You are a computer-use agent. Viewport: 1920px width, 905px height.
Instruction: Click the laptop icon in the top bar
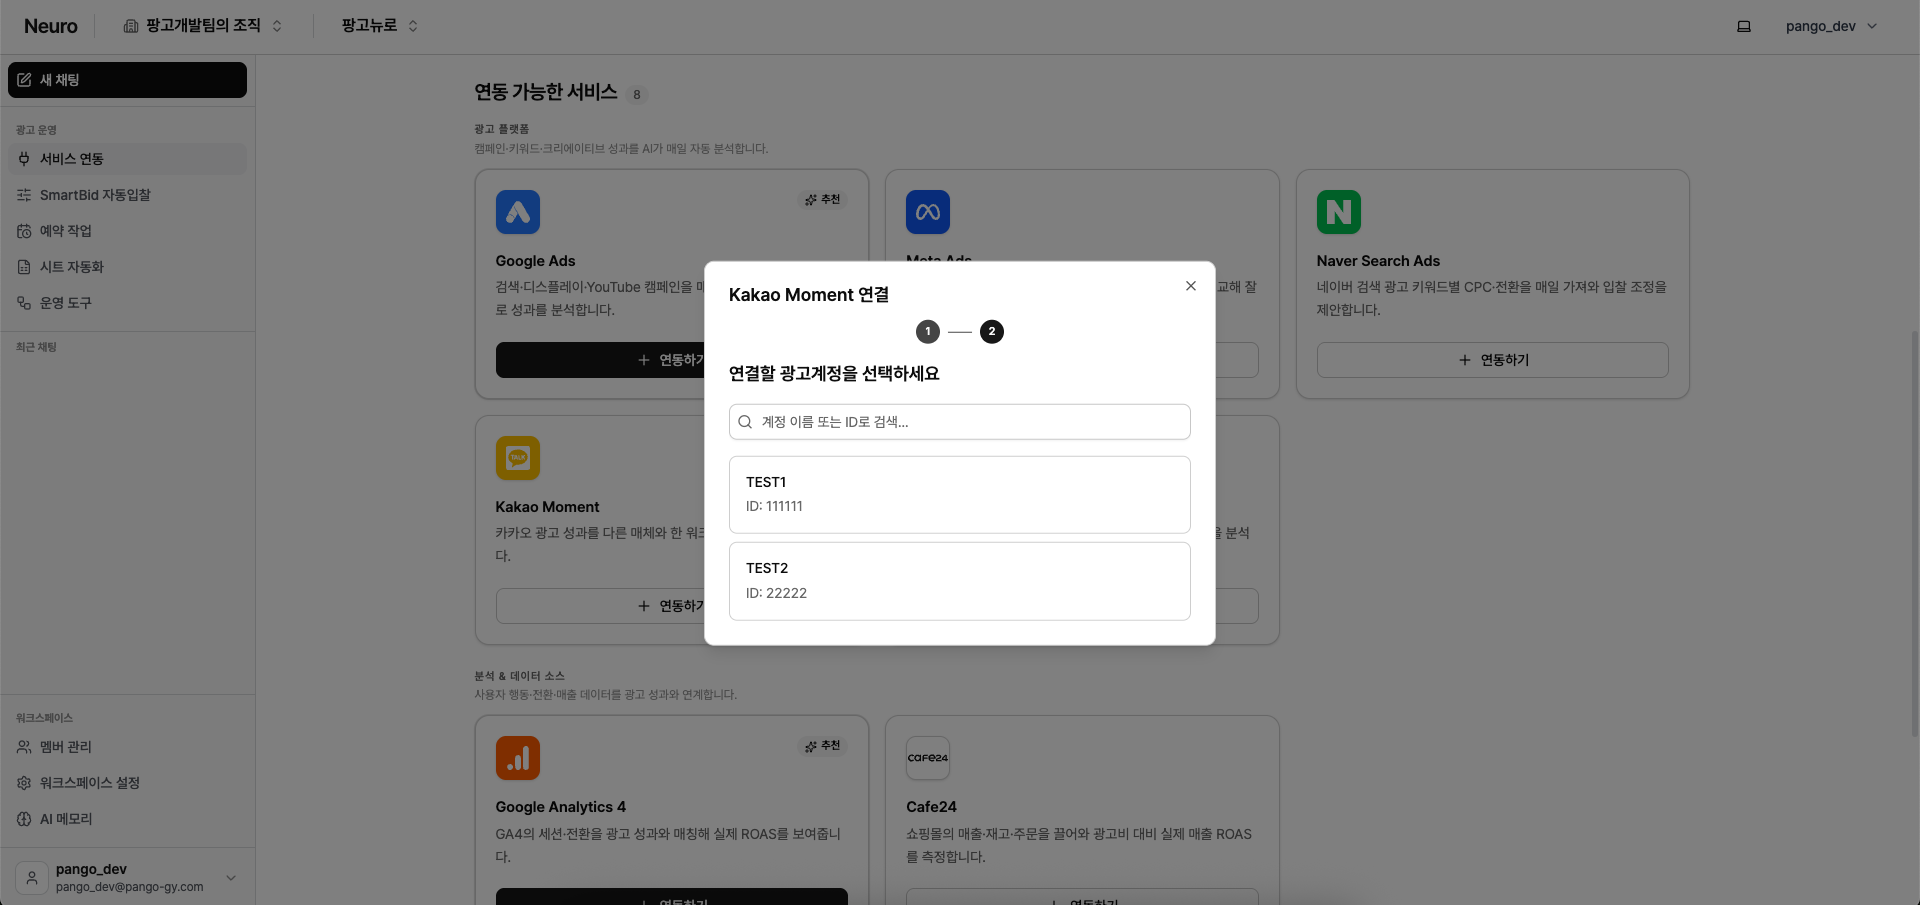1744,26
